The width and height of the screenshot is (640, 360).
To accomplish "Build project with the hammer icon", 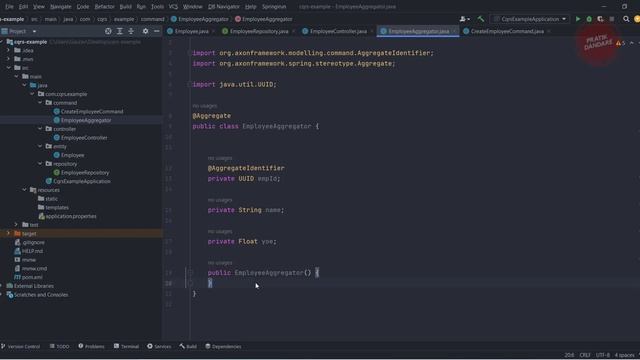I will pyautogui.click(x=481, y=19).
